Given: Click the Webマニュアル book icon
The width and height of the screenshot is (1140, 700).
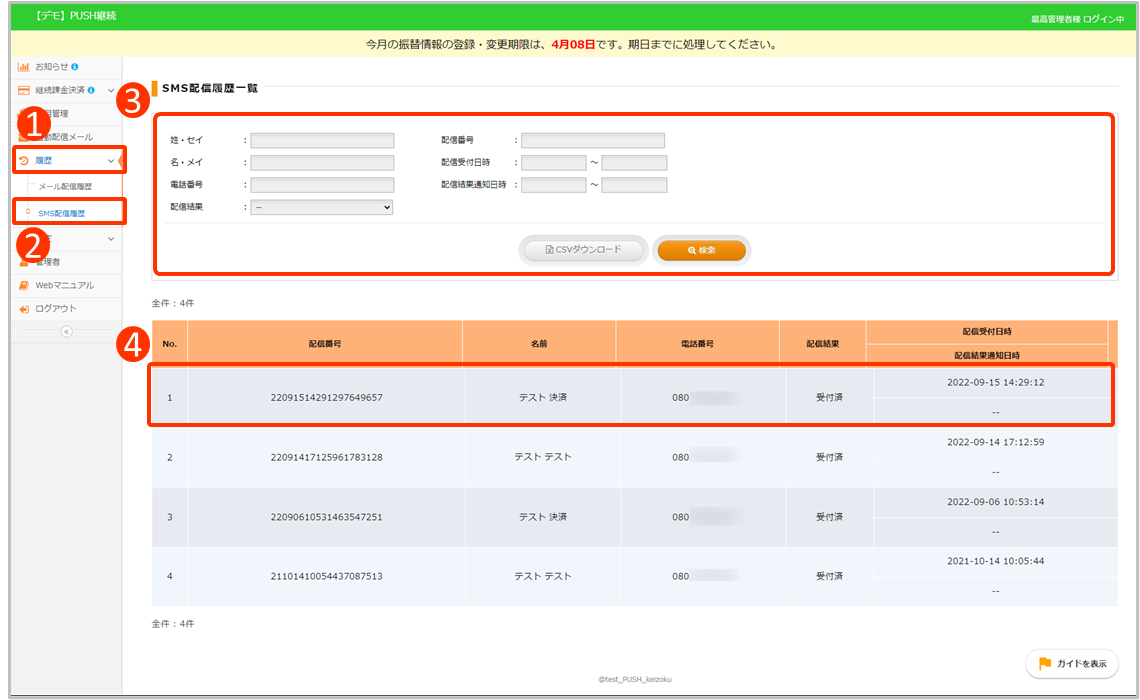Looking at the screenshot, I should coord(24,286).
